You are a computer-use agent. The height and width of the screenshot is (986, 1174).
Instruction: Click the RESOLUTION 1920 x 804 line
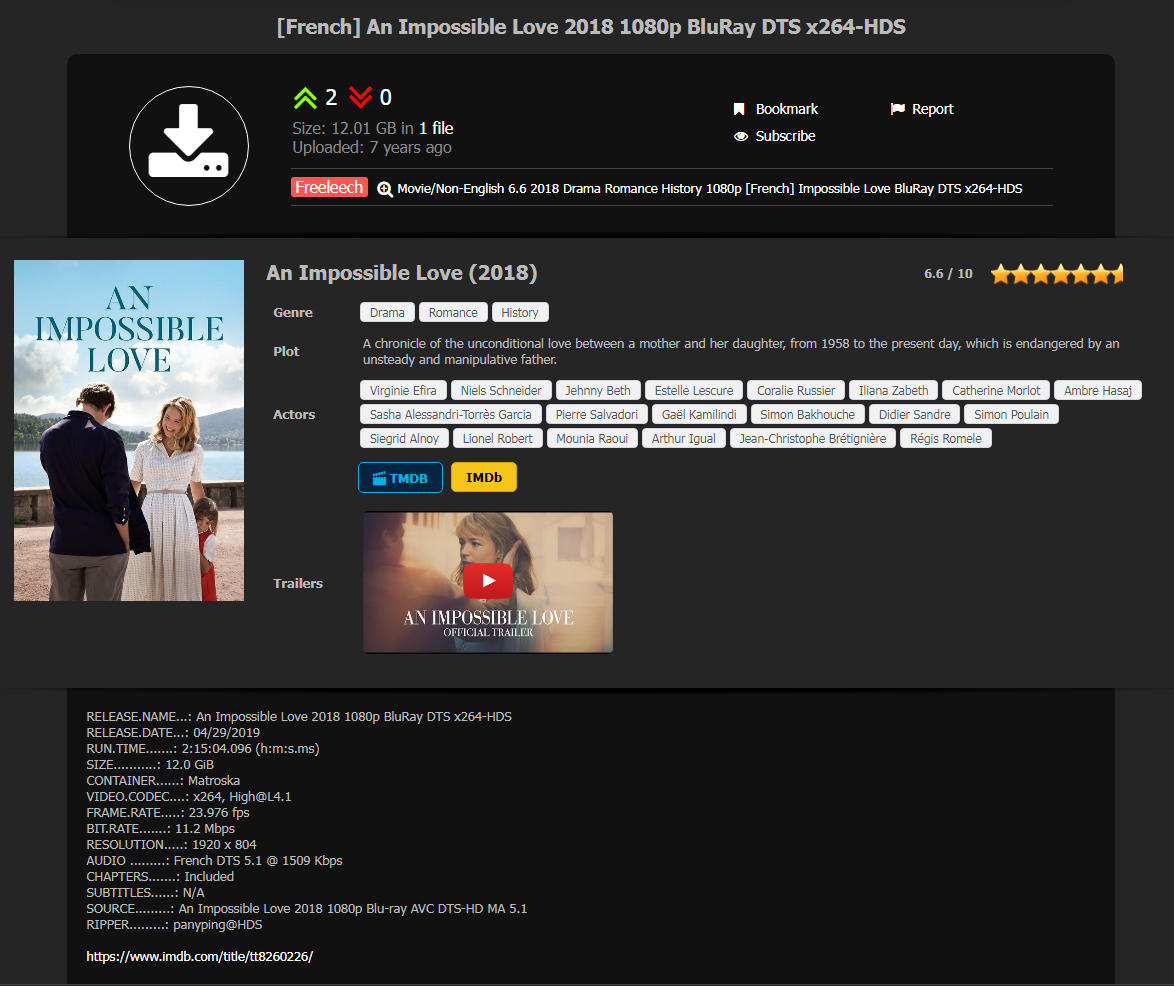[171, 845]
